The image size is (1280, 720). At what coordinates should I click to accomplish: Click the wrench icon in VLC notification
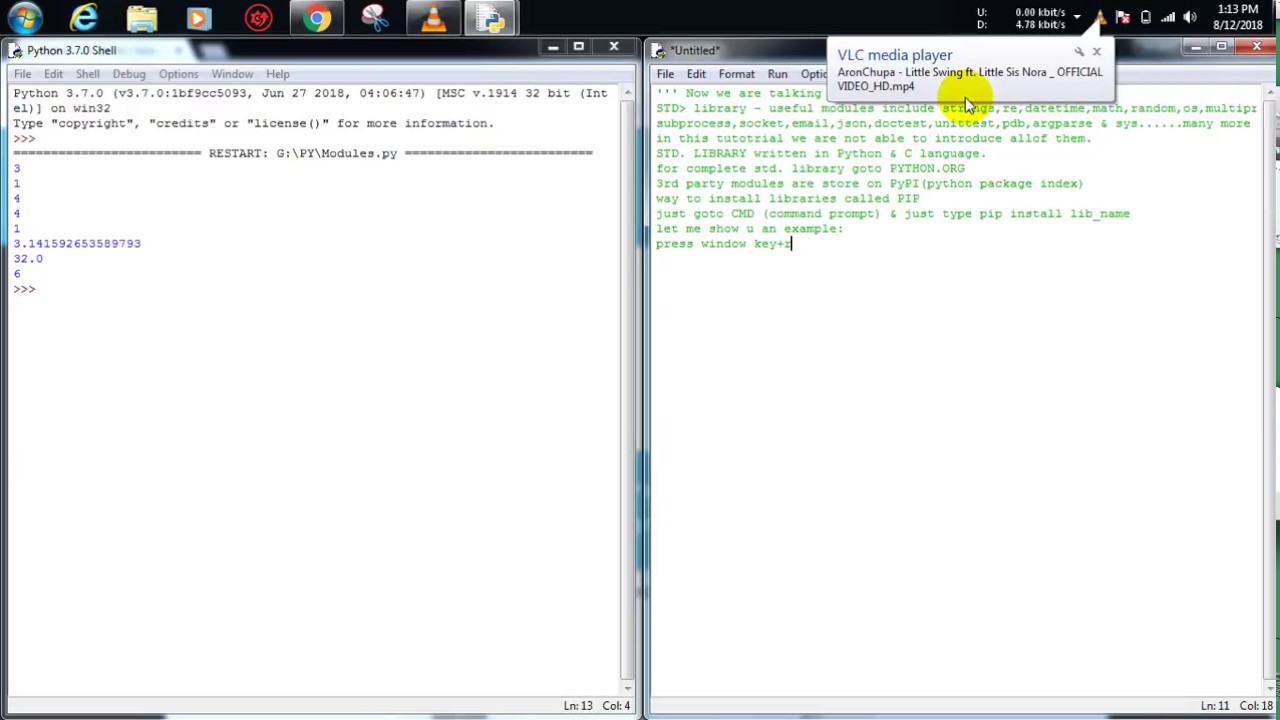1079,52
